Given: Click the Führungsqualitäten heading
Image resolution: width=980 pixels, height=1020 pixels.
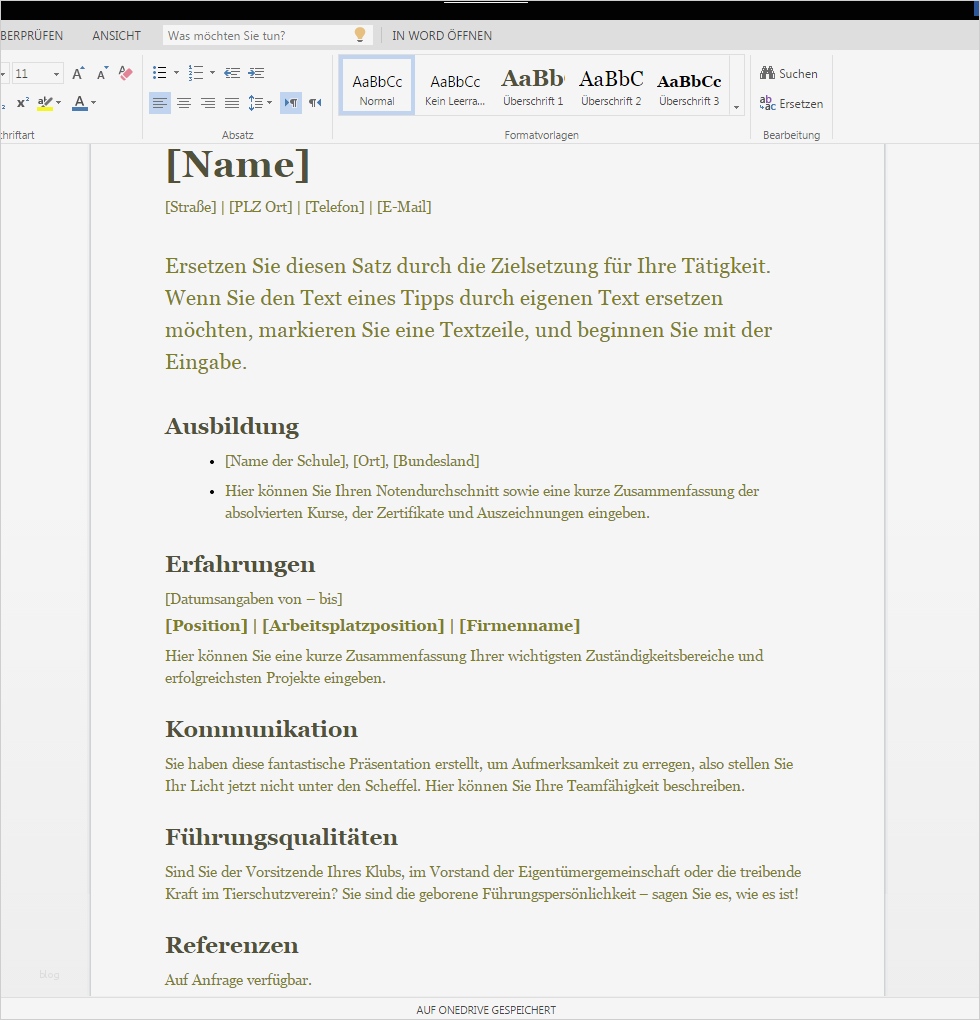Looking at the screenshot, I should pos(281,837).
